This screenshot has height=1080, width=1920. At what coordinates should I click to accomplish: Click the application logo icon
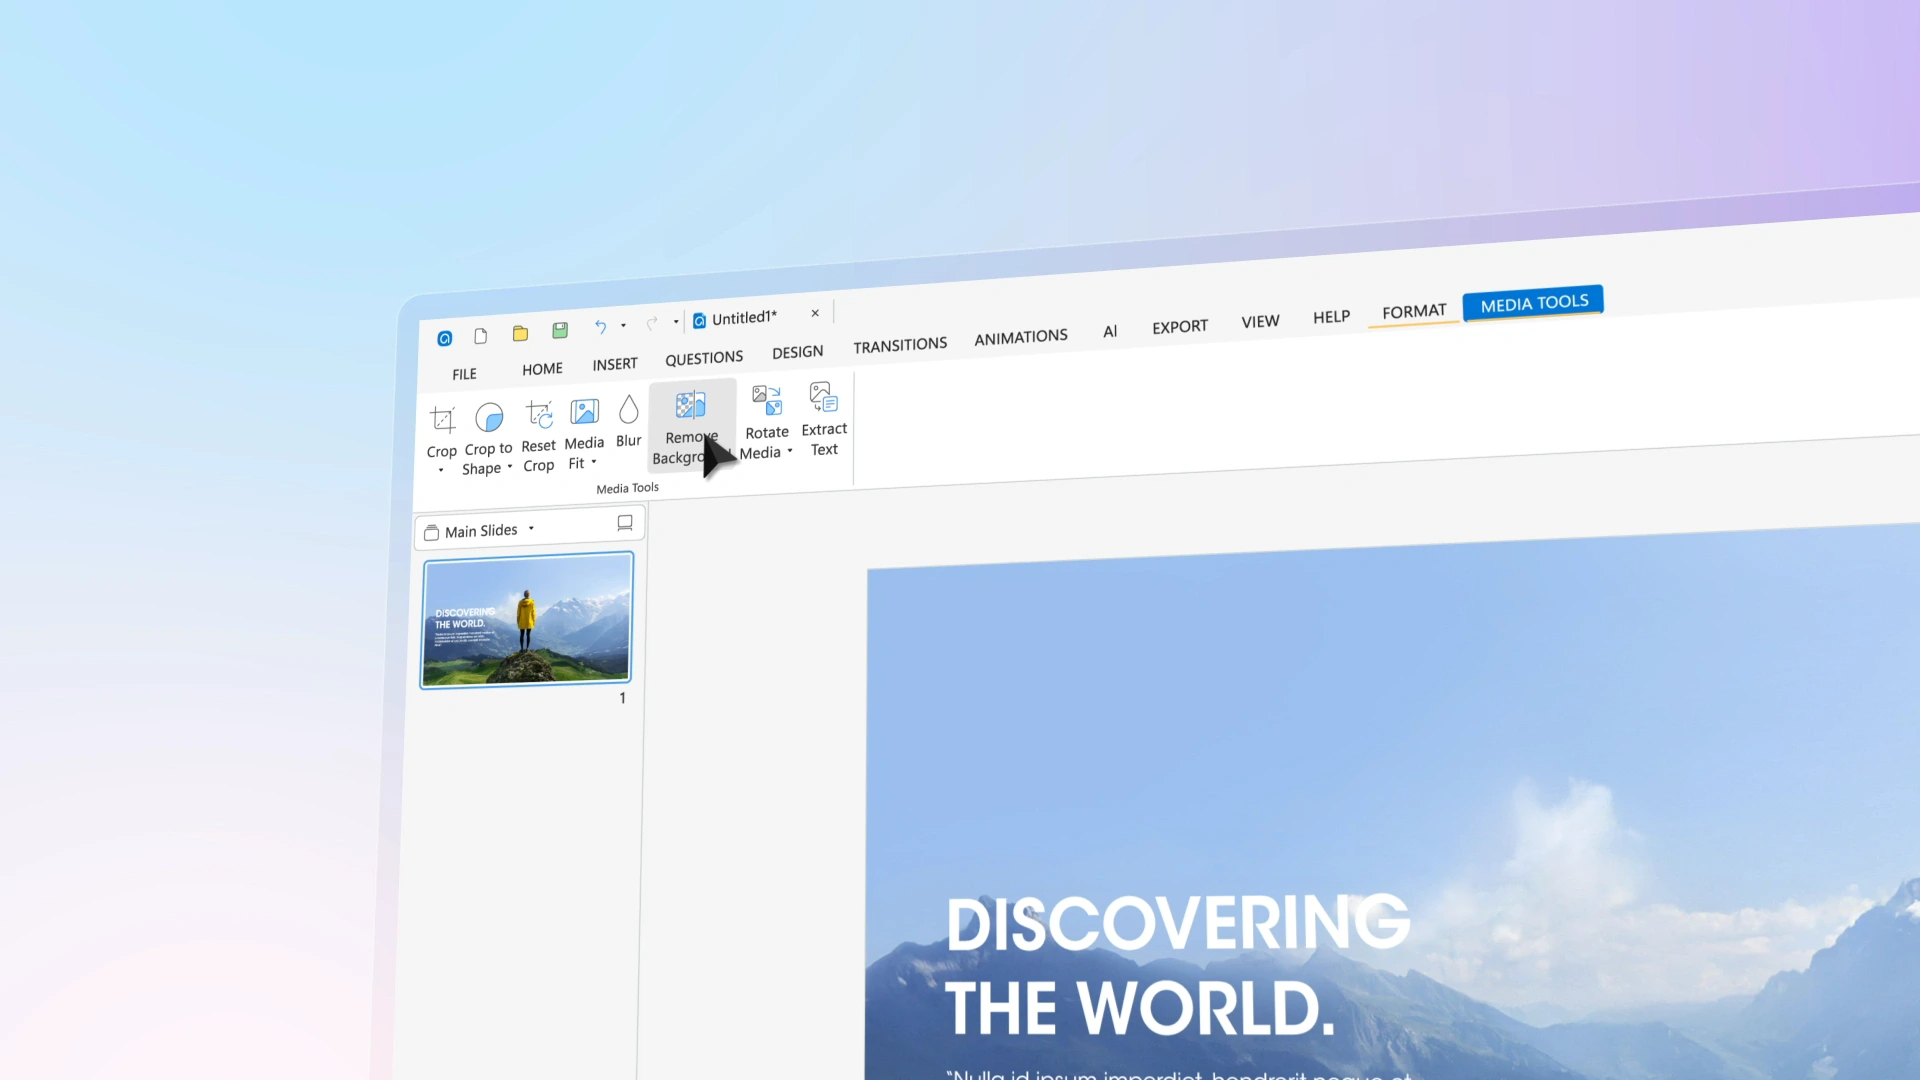[x=444, y=339]
